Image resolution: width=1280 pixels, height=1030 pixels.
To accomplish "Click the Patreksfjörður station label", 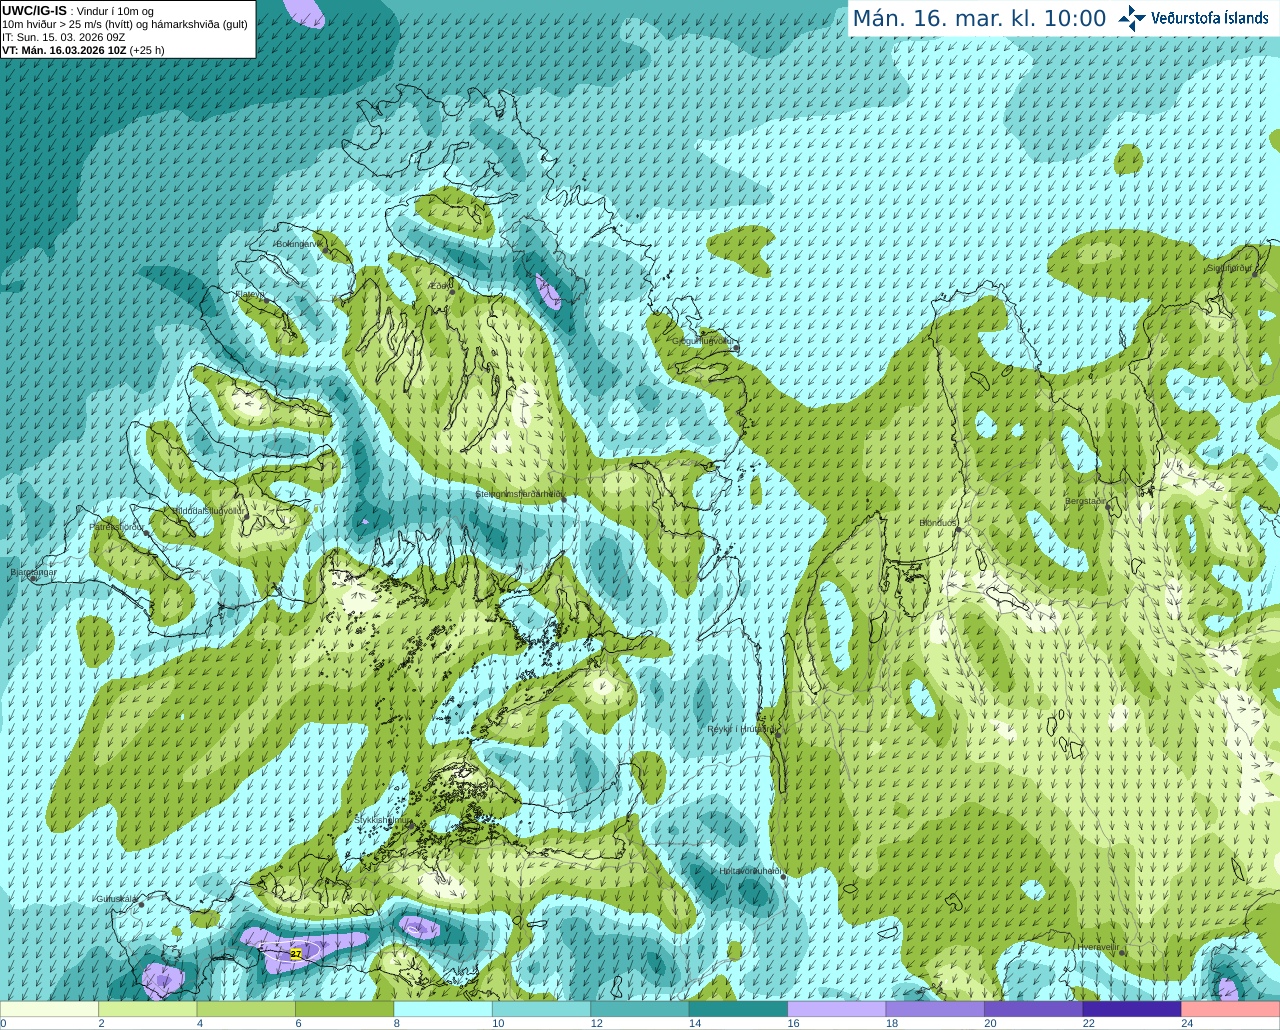I will [117, 526].
